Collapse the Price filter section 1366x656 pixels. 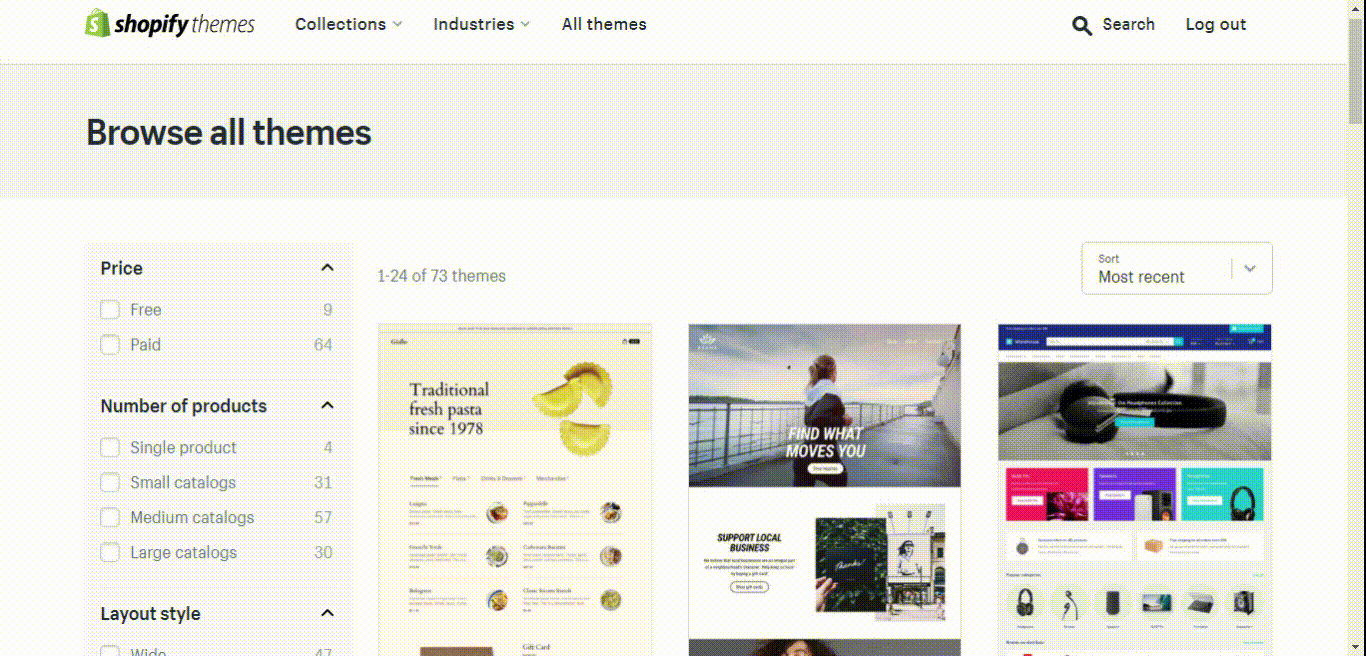tap(327, 268)
